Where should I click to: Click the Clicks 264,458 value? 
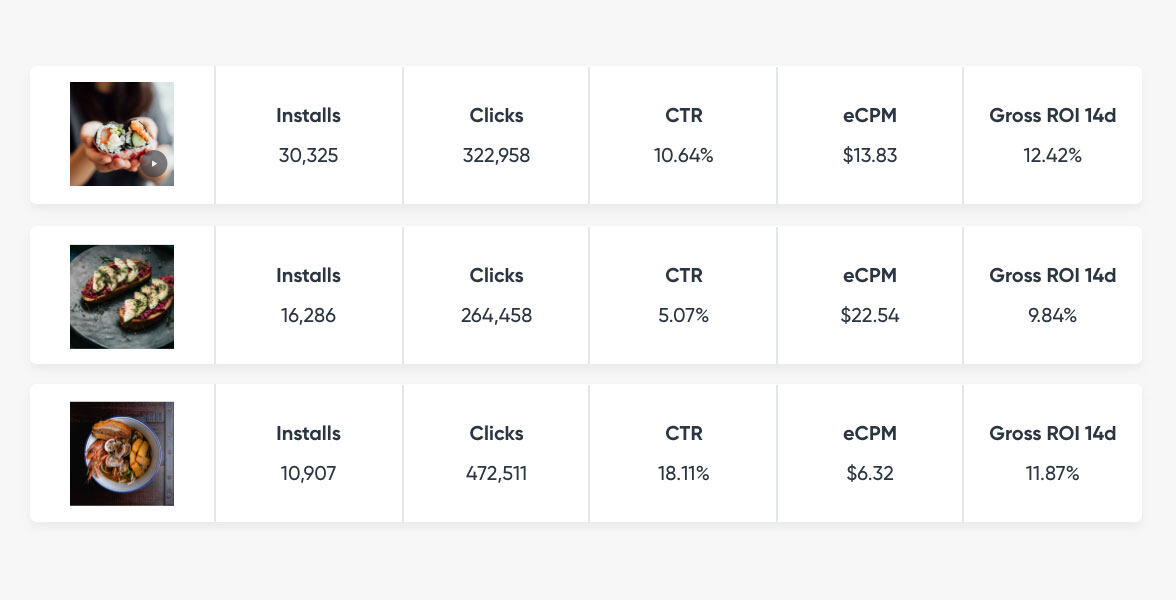[x=496, y=316]
